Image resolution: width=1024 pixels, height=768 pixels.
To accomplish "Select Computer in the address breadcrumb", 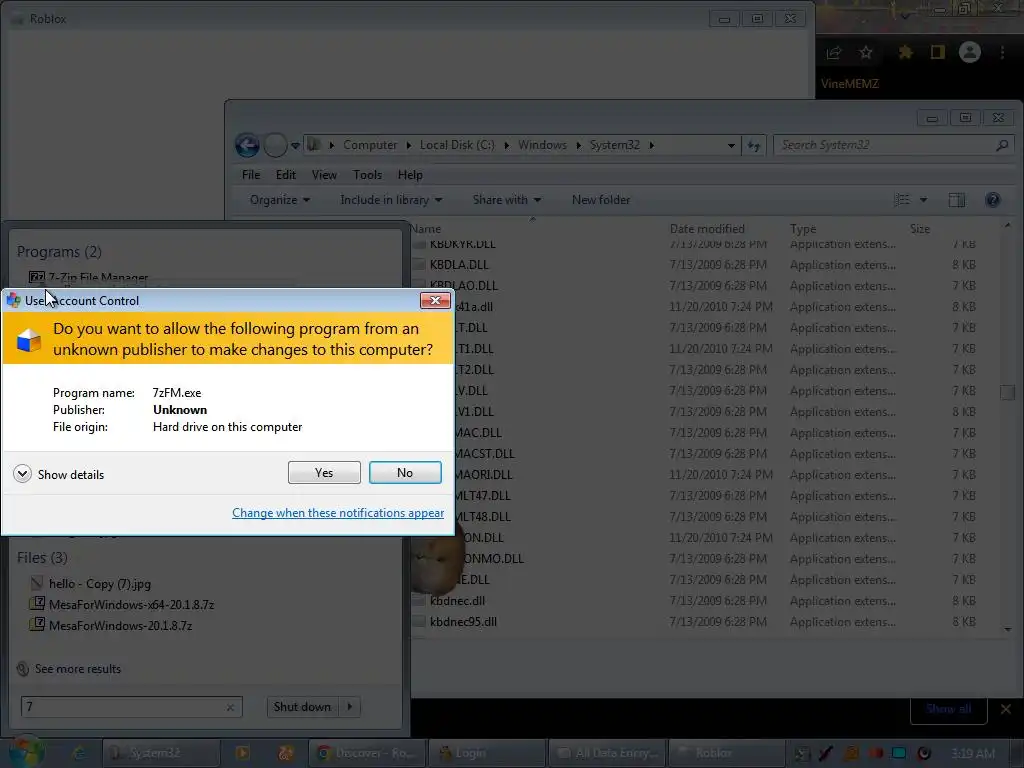I will [x=370, y=145].
